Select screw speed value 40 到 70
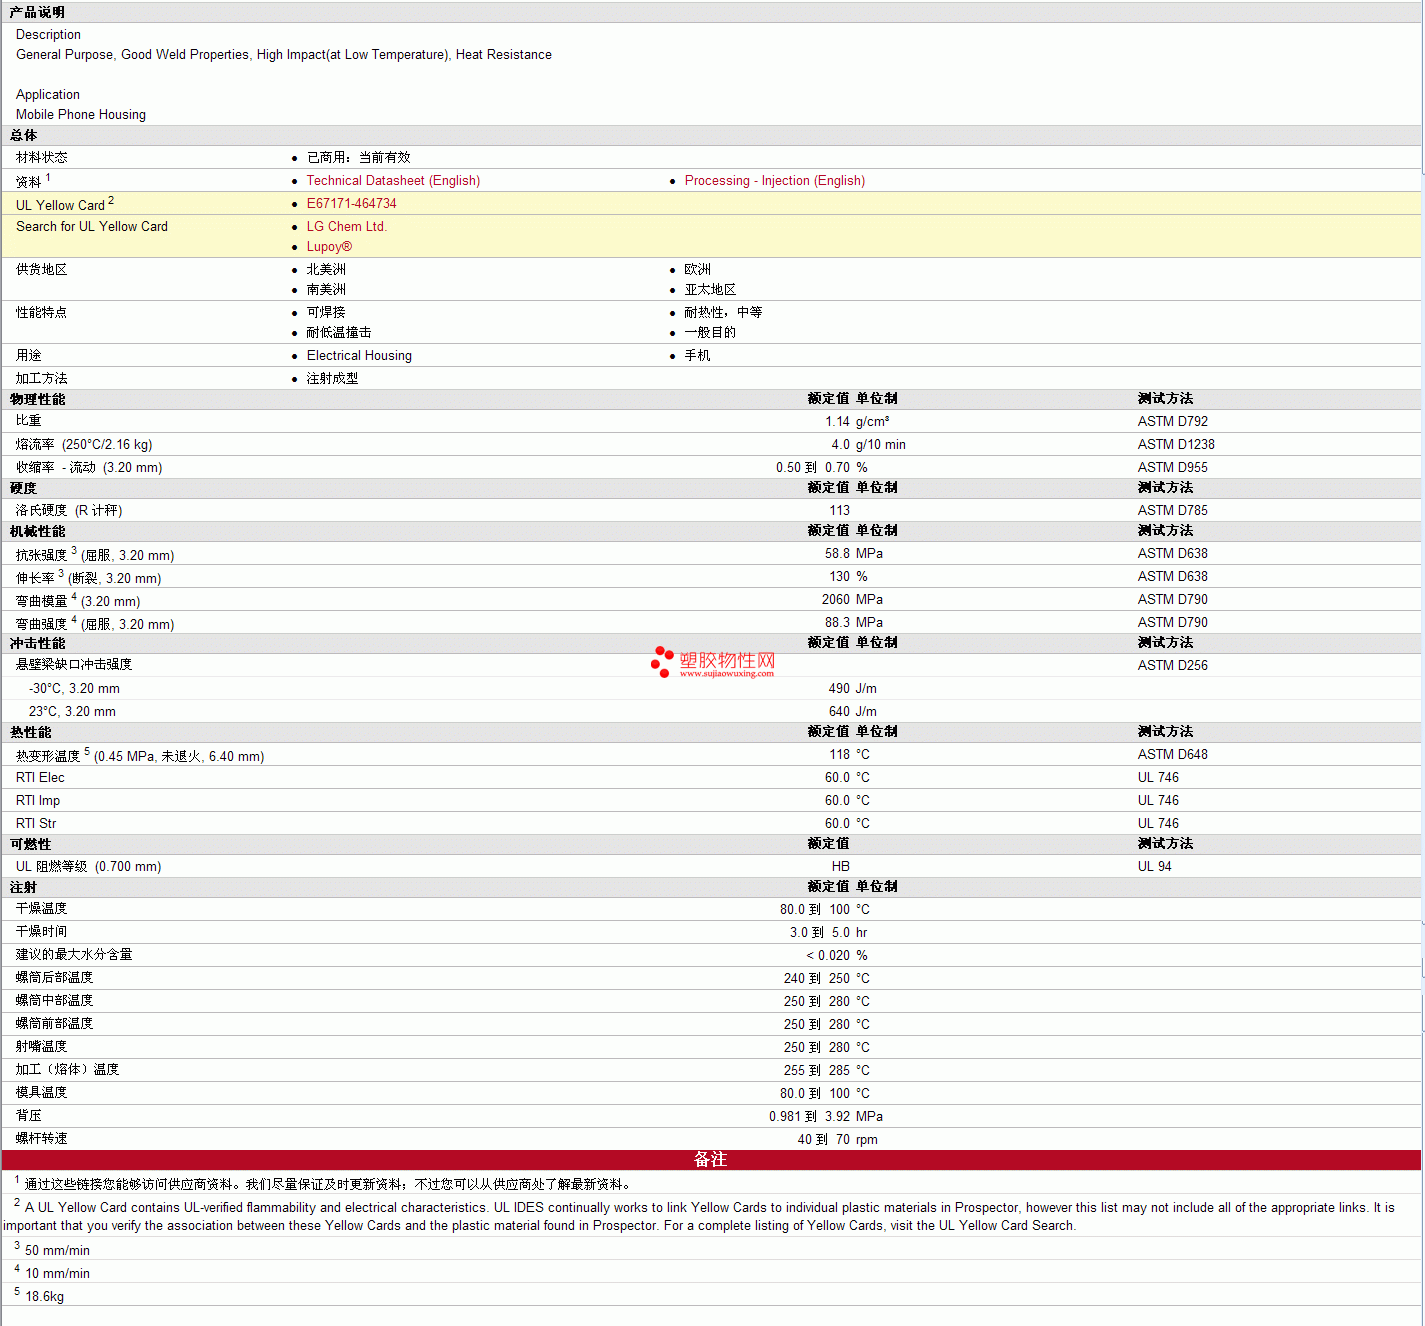1425x1326 pixels. tap(824, 1140)
